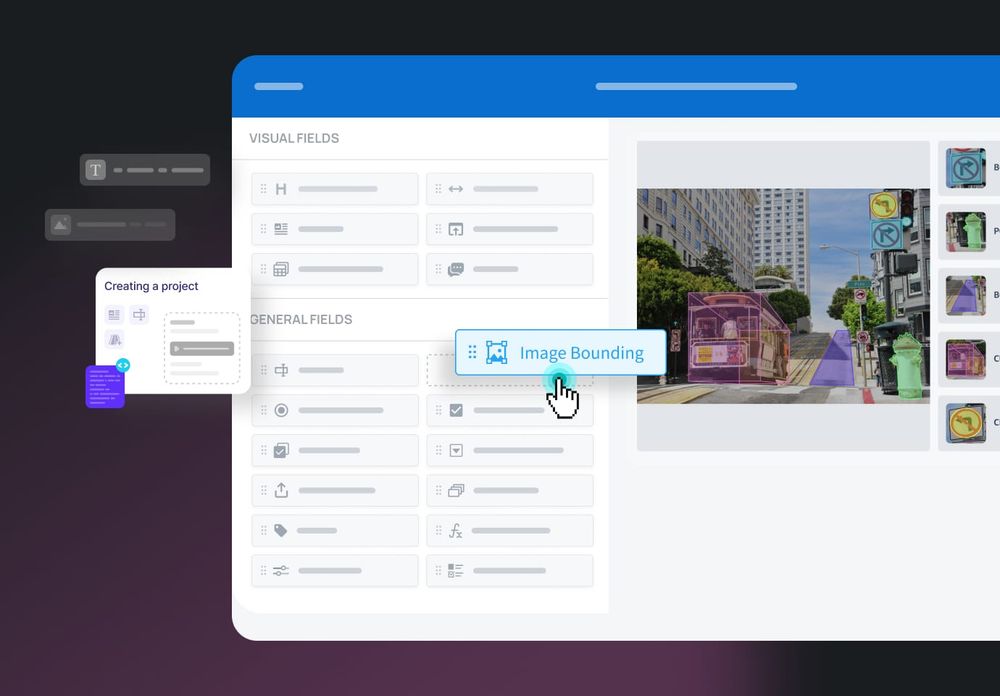Image resolution: width=1000 pixels, height=696 pixels.
Task: Grab the drag handle of the radio button field
Action: point(263,410)
